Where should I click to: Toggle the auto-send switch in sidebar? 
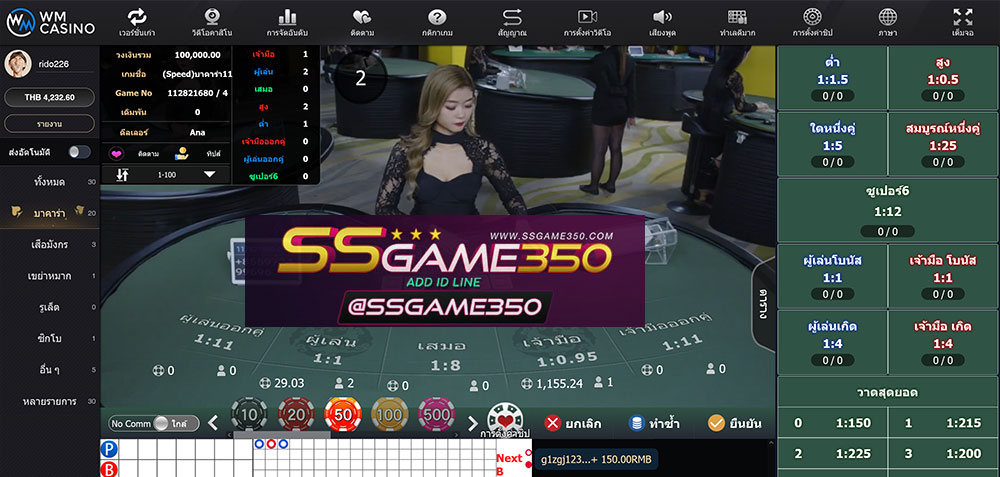point(78,151)
